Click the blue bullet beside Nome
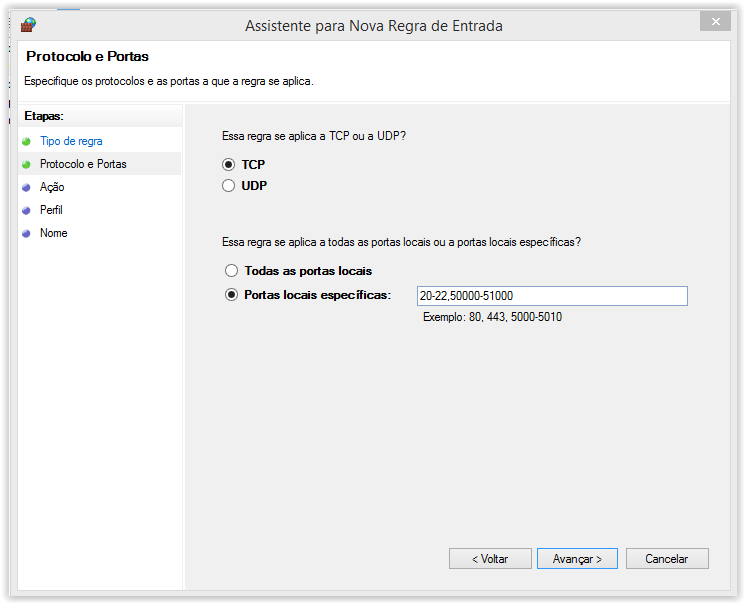745x604 pixels. click(x=26, y=233)
